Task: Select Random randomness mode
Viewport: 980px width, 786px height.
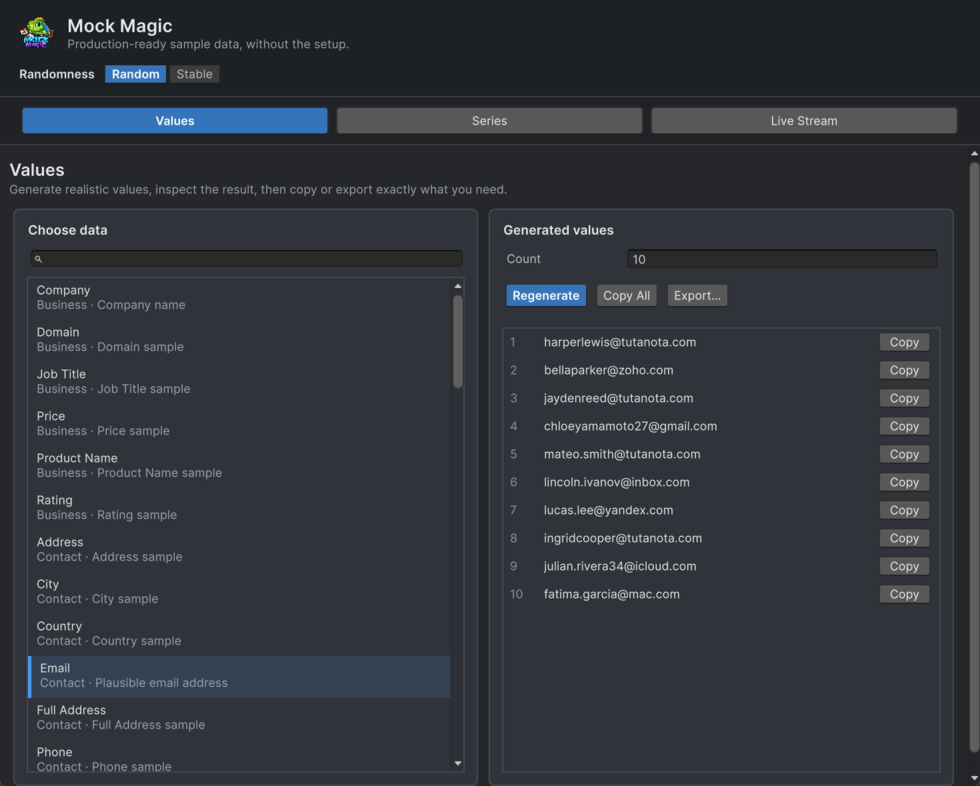Action: [x=135, y=74]
